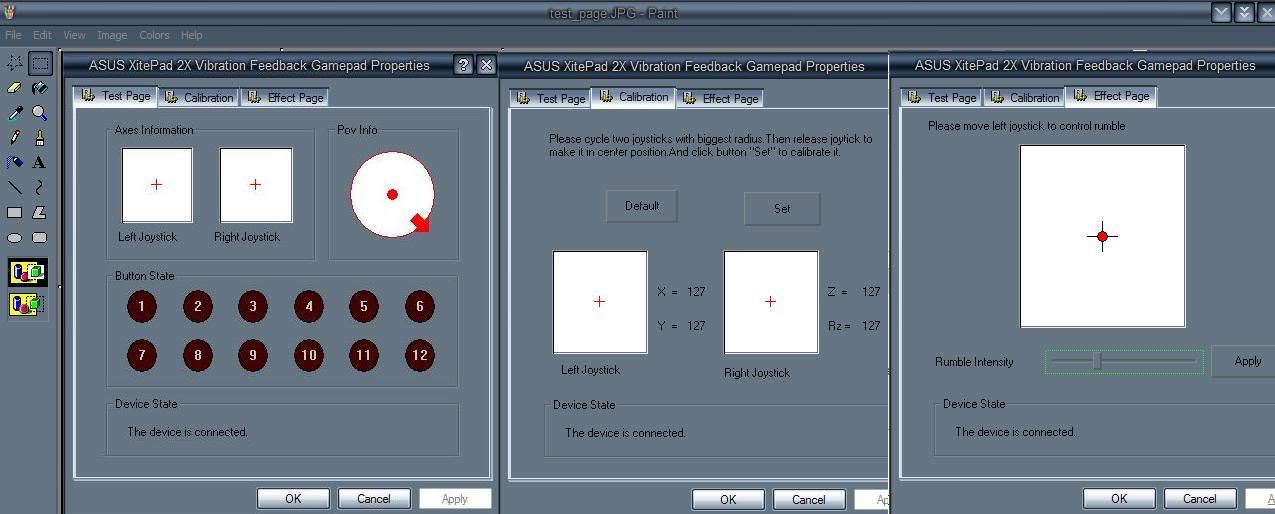Click Cancel in the Effect Page dialog

point(1200,498)
